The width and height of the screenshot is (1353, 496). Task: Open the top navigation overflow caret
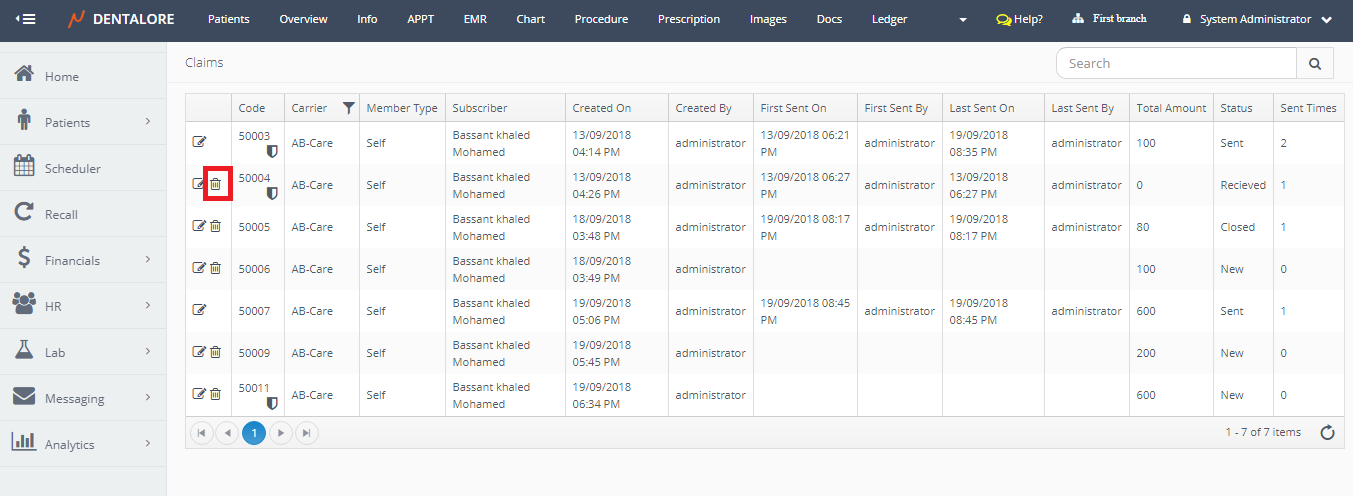pos(962,20)
